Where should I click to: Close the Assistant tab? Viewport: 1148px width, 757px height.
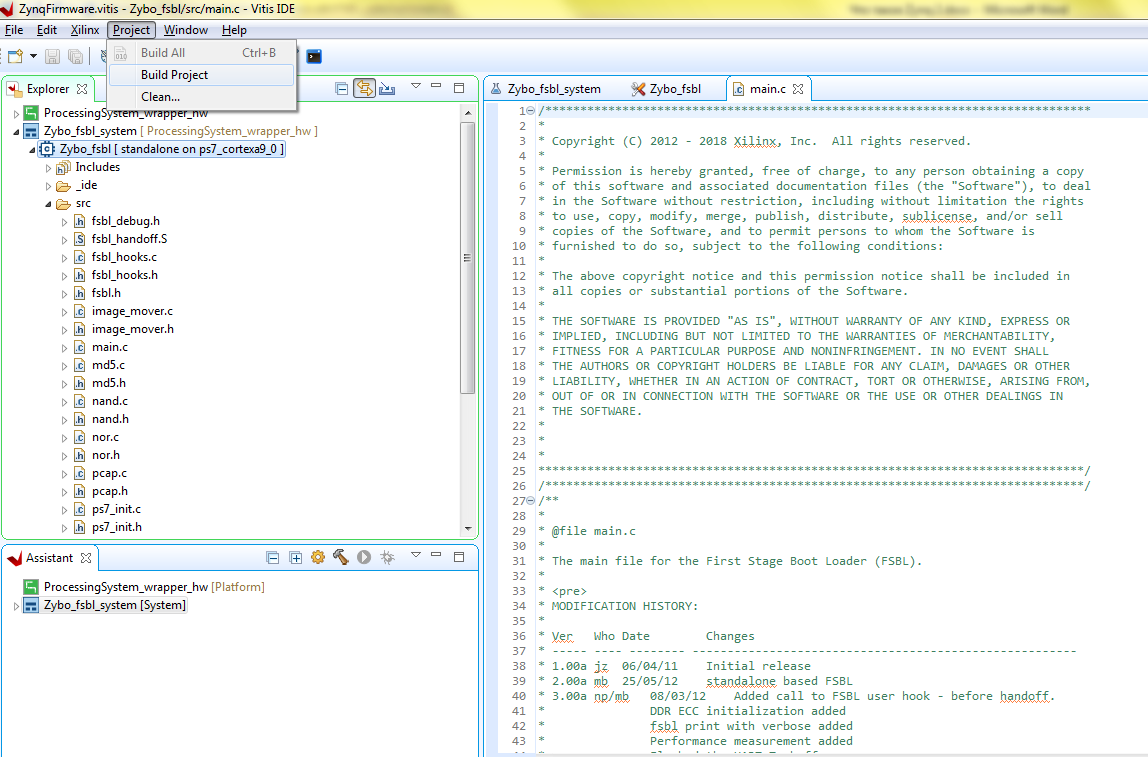(86, 558)
